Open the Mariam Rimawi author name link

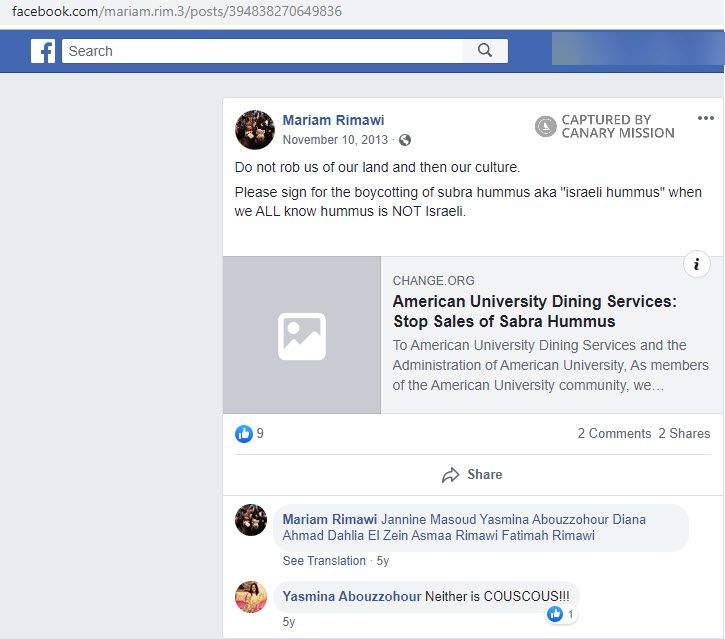click(x=333, y=120)
